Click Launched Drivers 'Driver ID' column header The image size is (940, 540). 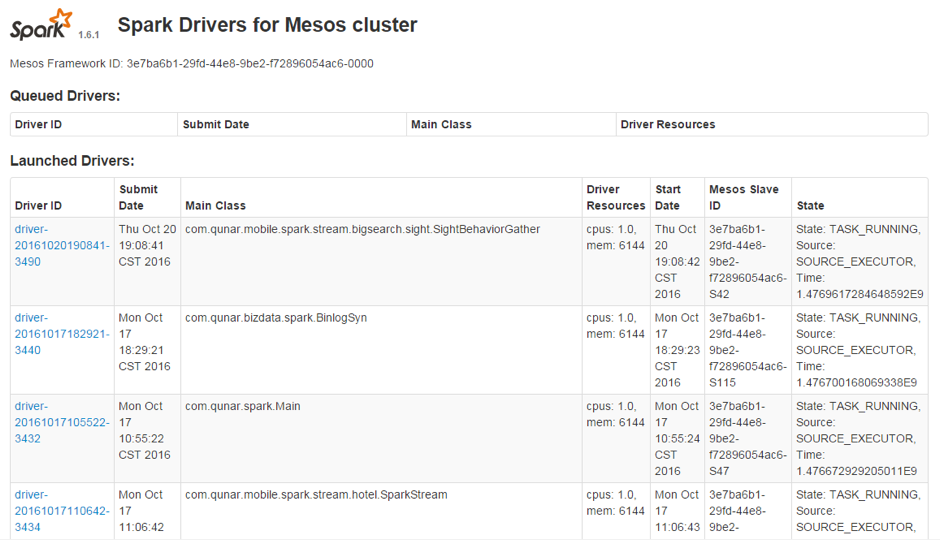pos(38,206)
